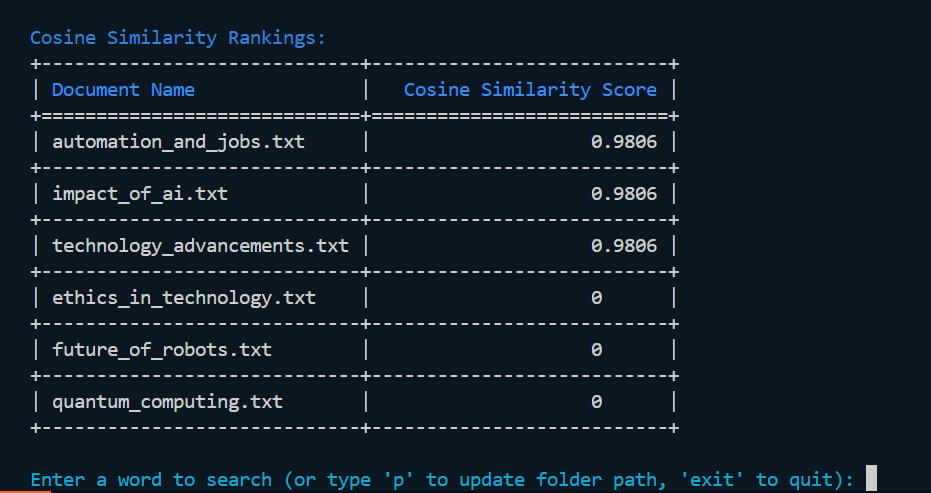The width and height of the screenshot is (931, 493).
Task: Select the Cosine Similarity Score column header
Action: pyautogui.click(x=530, y=90)
